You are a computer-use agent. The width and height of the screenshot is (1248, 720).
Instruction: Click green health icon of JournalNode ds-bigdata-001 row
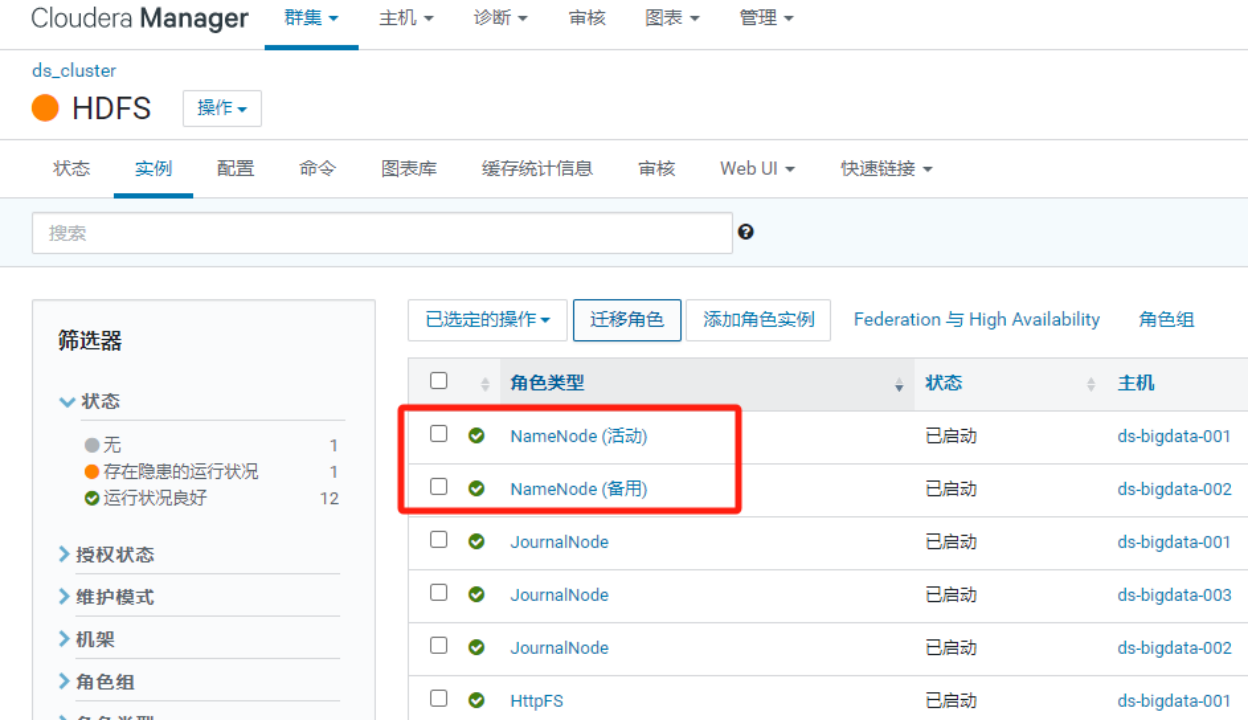coord(477,542)
